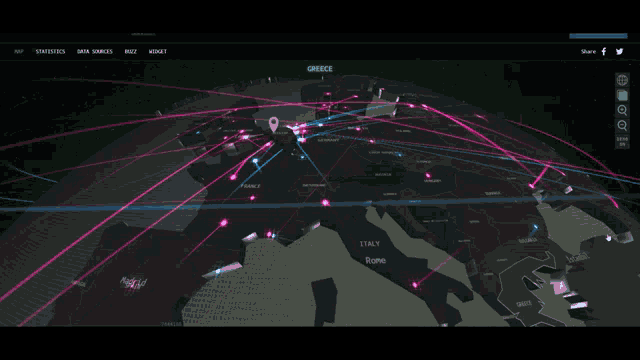This screenshot has width=640, height=360.
Task: Open the STATISTICS tab
Action: 50,51
